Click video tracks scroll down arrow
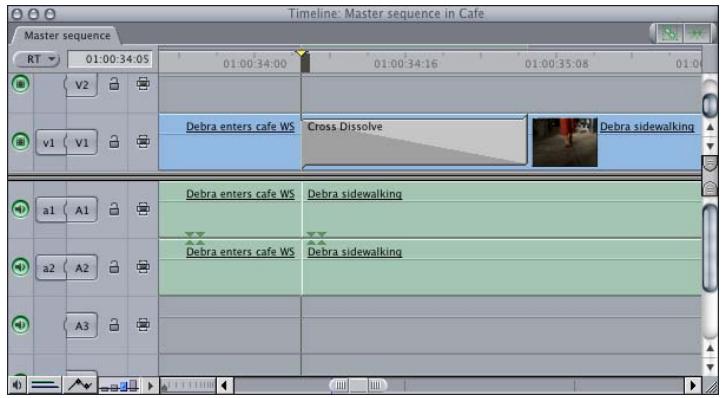This screenshot has height=398, width=723. click(x=710, y=146)
